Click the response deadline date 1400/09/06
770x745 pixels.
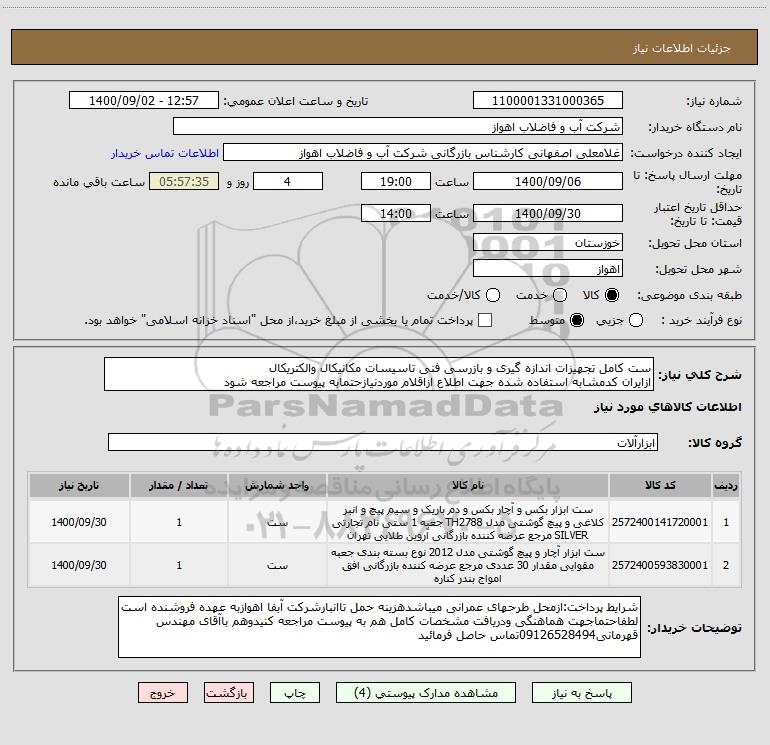548,181
